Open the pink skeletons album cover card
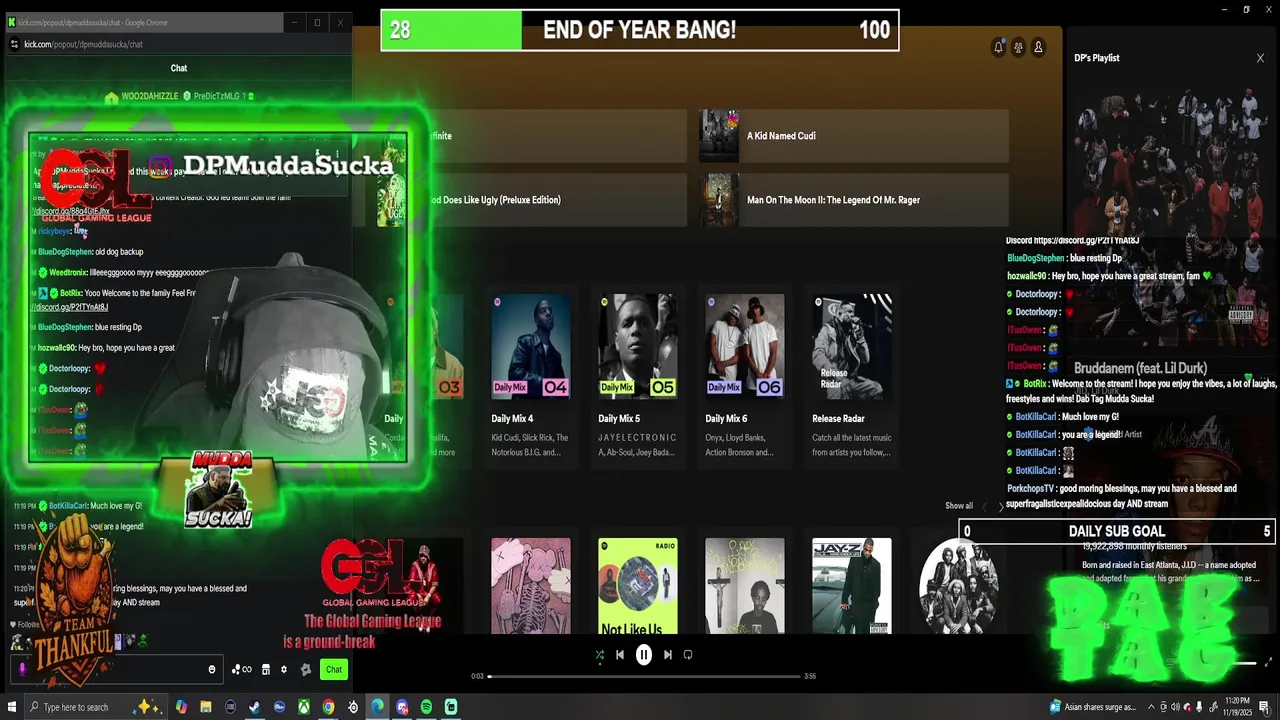 530,586
